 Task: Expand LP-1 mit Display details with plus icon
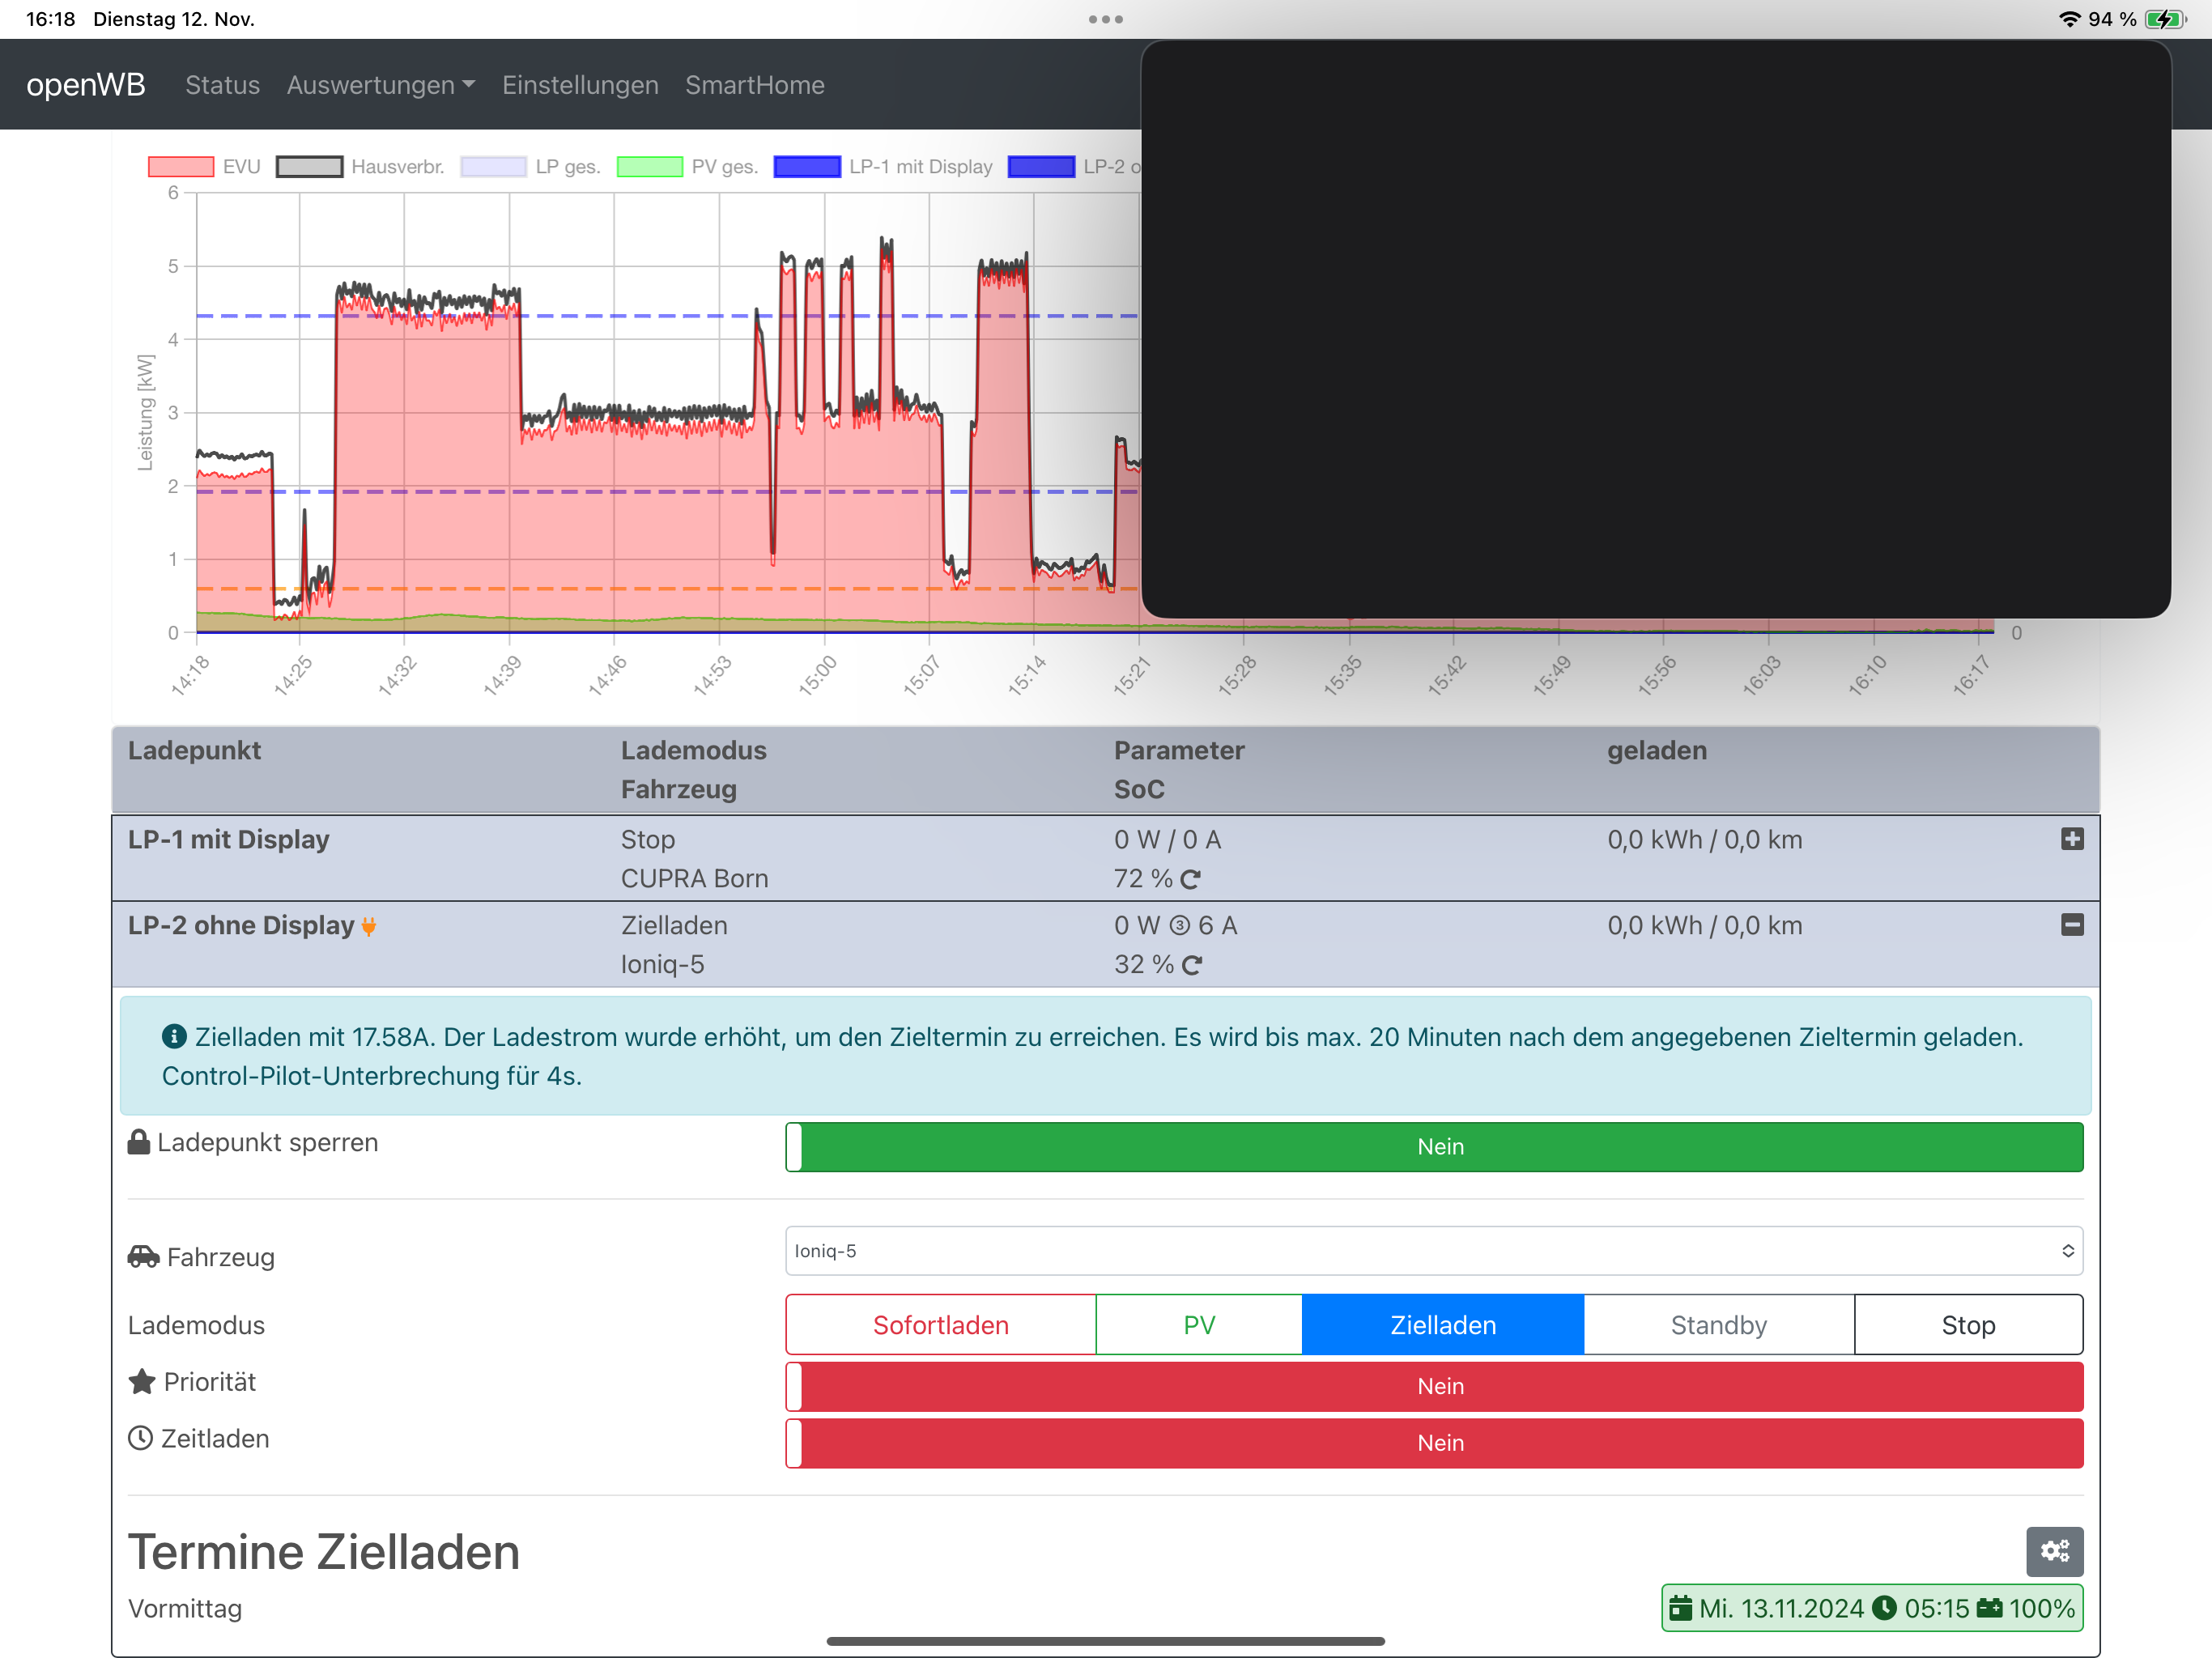[x=2071, y=839]
